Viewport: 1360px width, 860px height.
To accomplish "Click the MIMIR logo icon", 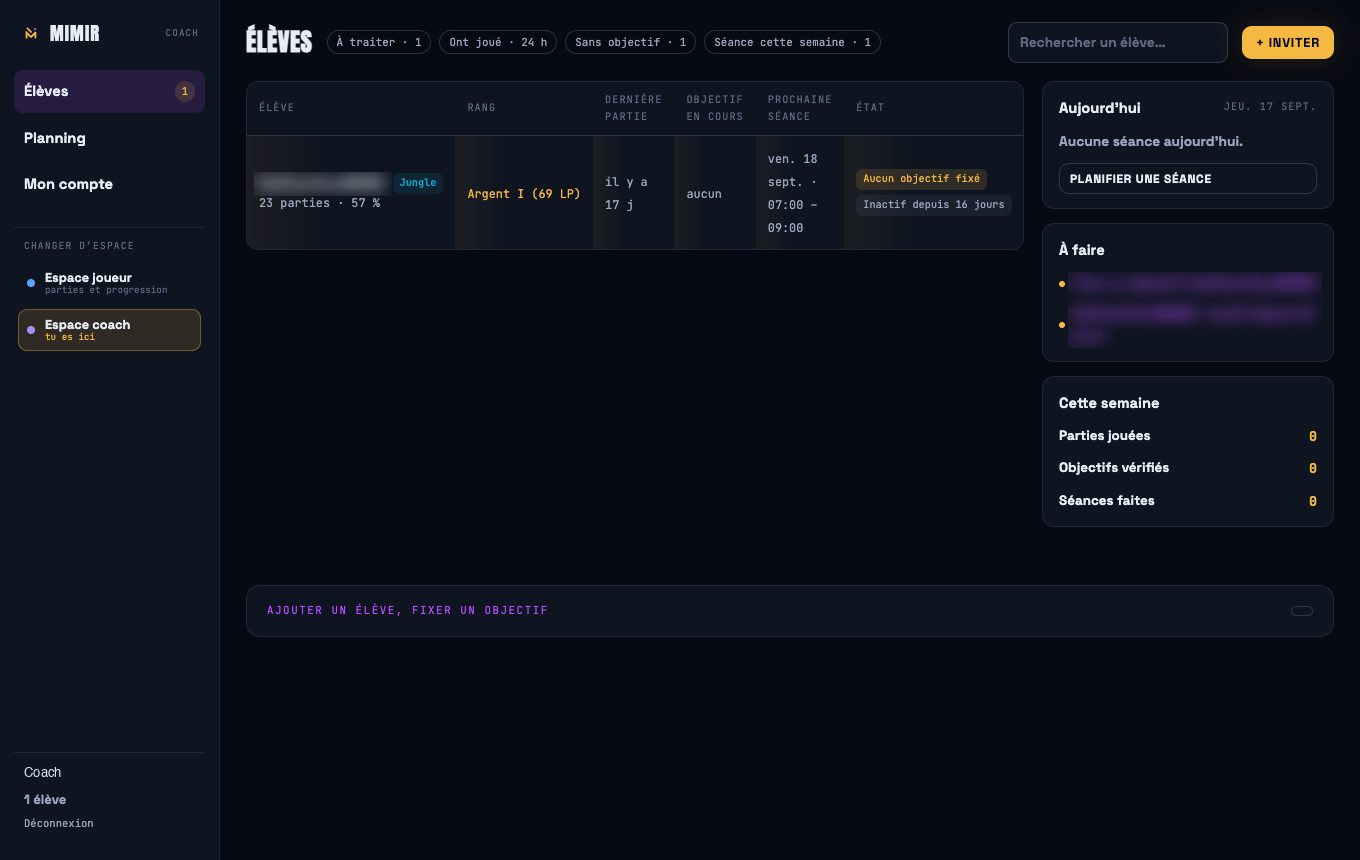I will (31, 33).
